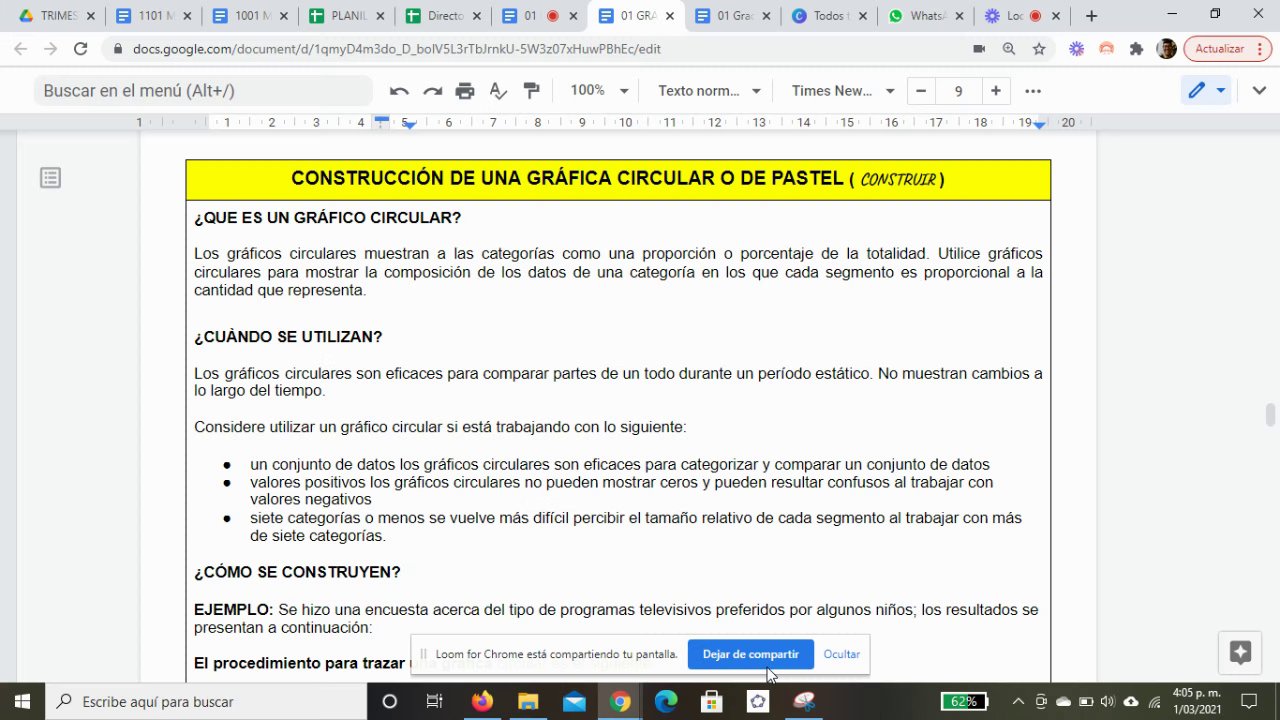Activate the paint format tool
Viewport: 1280px width, 720px height.
pyautogui.click(x=531, y=91)
